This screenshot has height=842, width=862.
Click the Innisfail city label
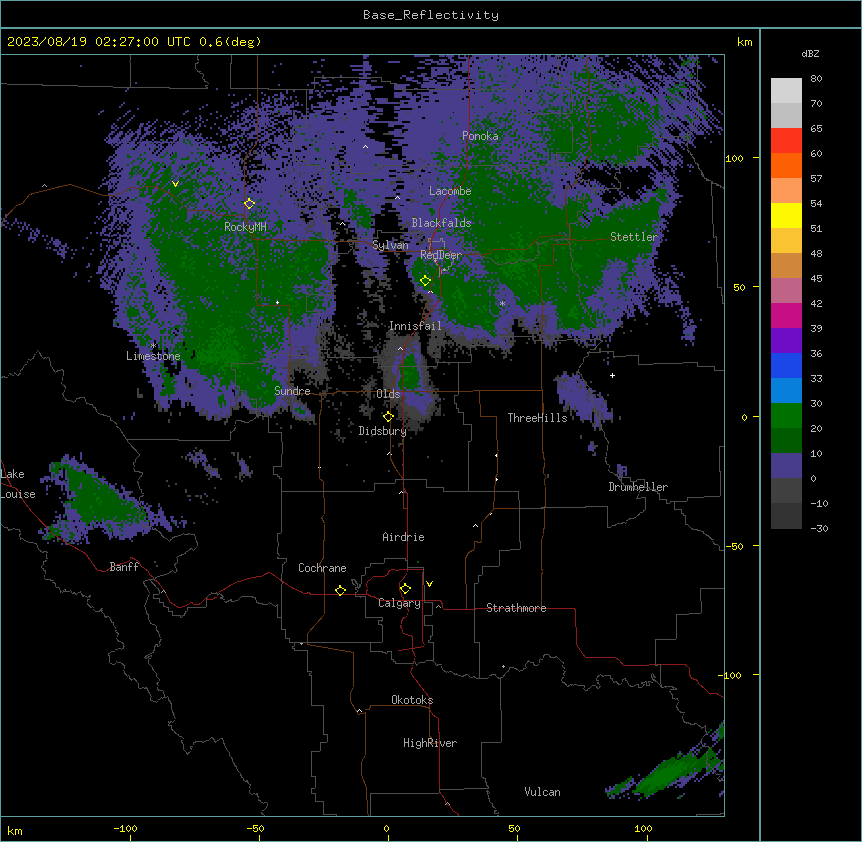[415, 326]
